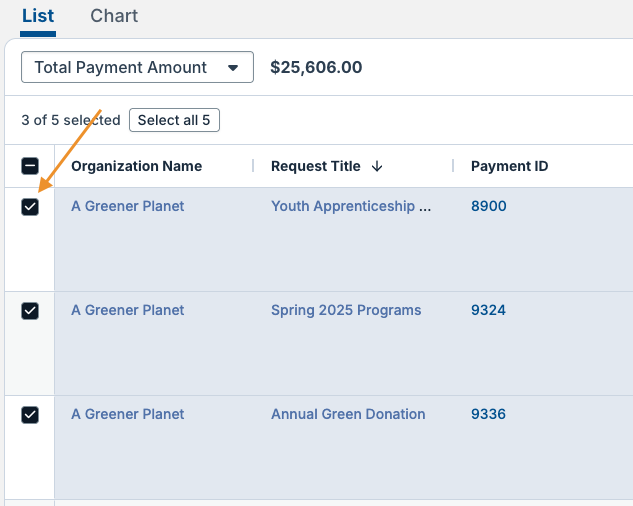
Task: Uncheck the Annual Green Donation row checkbox
Action: coord(30,415)
